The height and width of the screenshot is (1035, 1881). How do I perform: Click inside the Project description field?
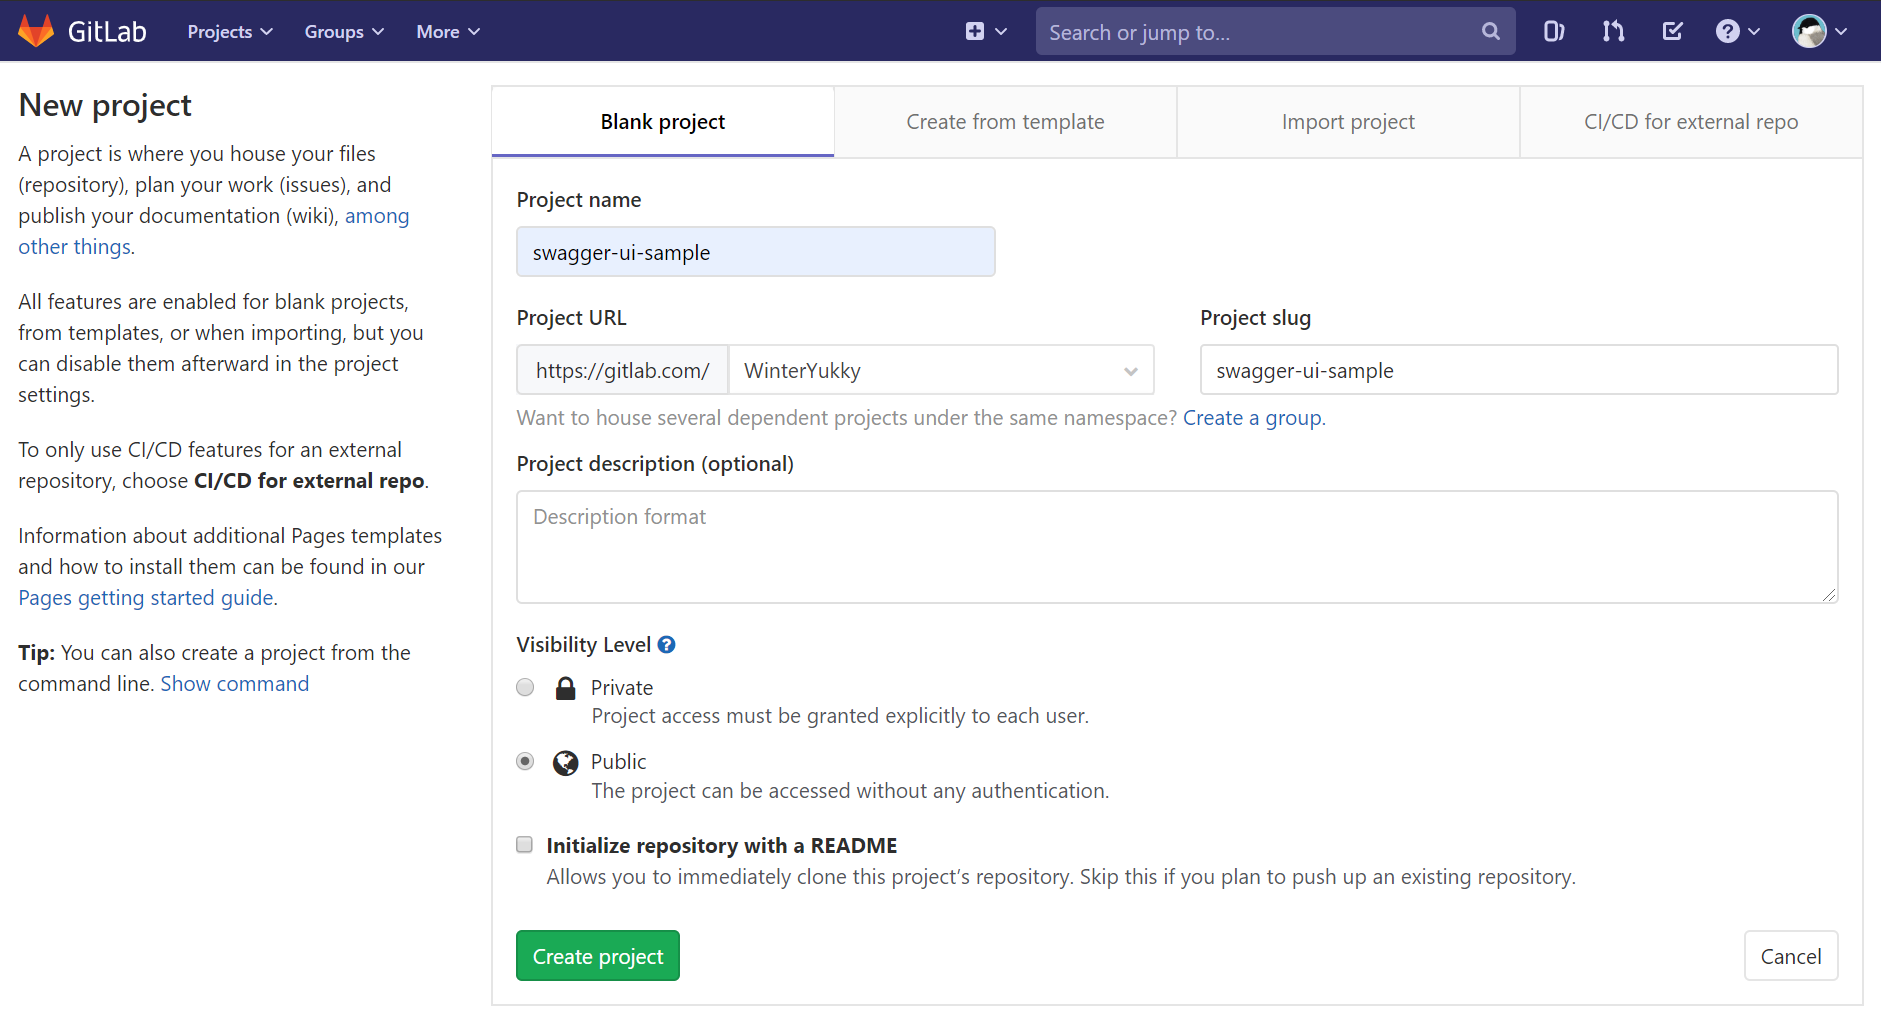(1175, 547)
